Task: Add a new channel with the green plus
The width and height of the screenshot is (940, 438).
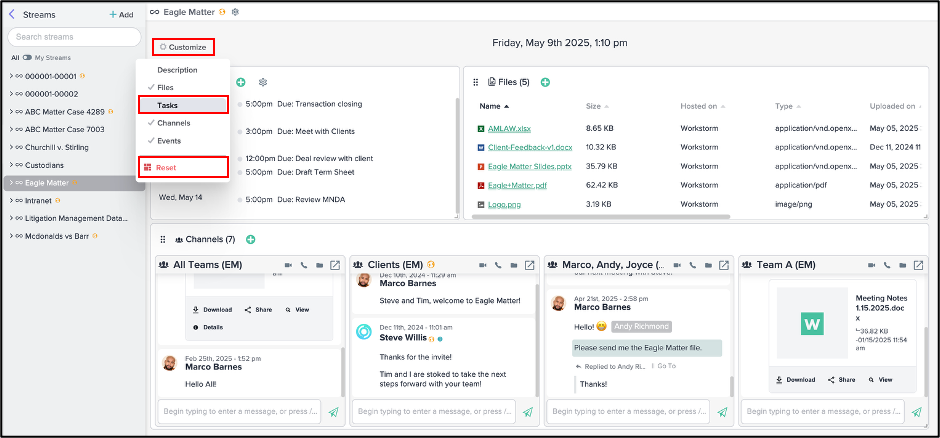Action: (251, 240)
